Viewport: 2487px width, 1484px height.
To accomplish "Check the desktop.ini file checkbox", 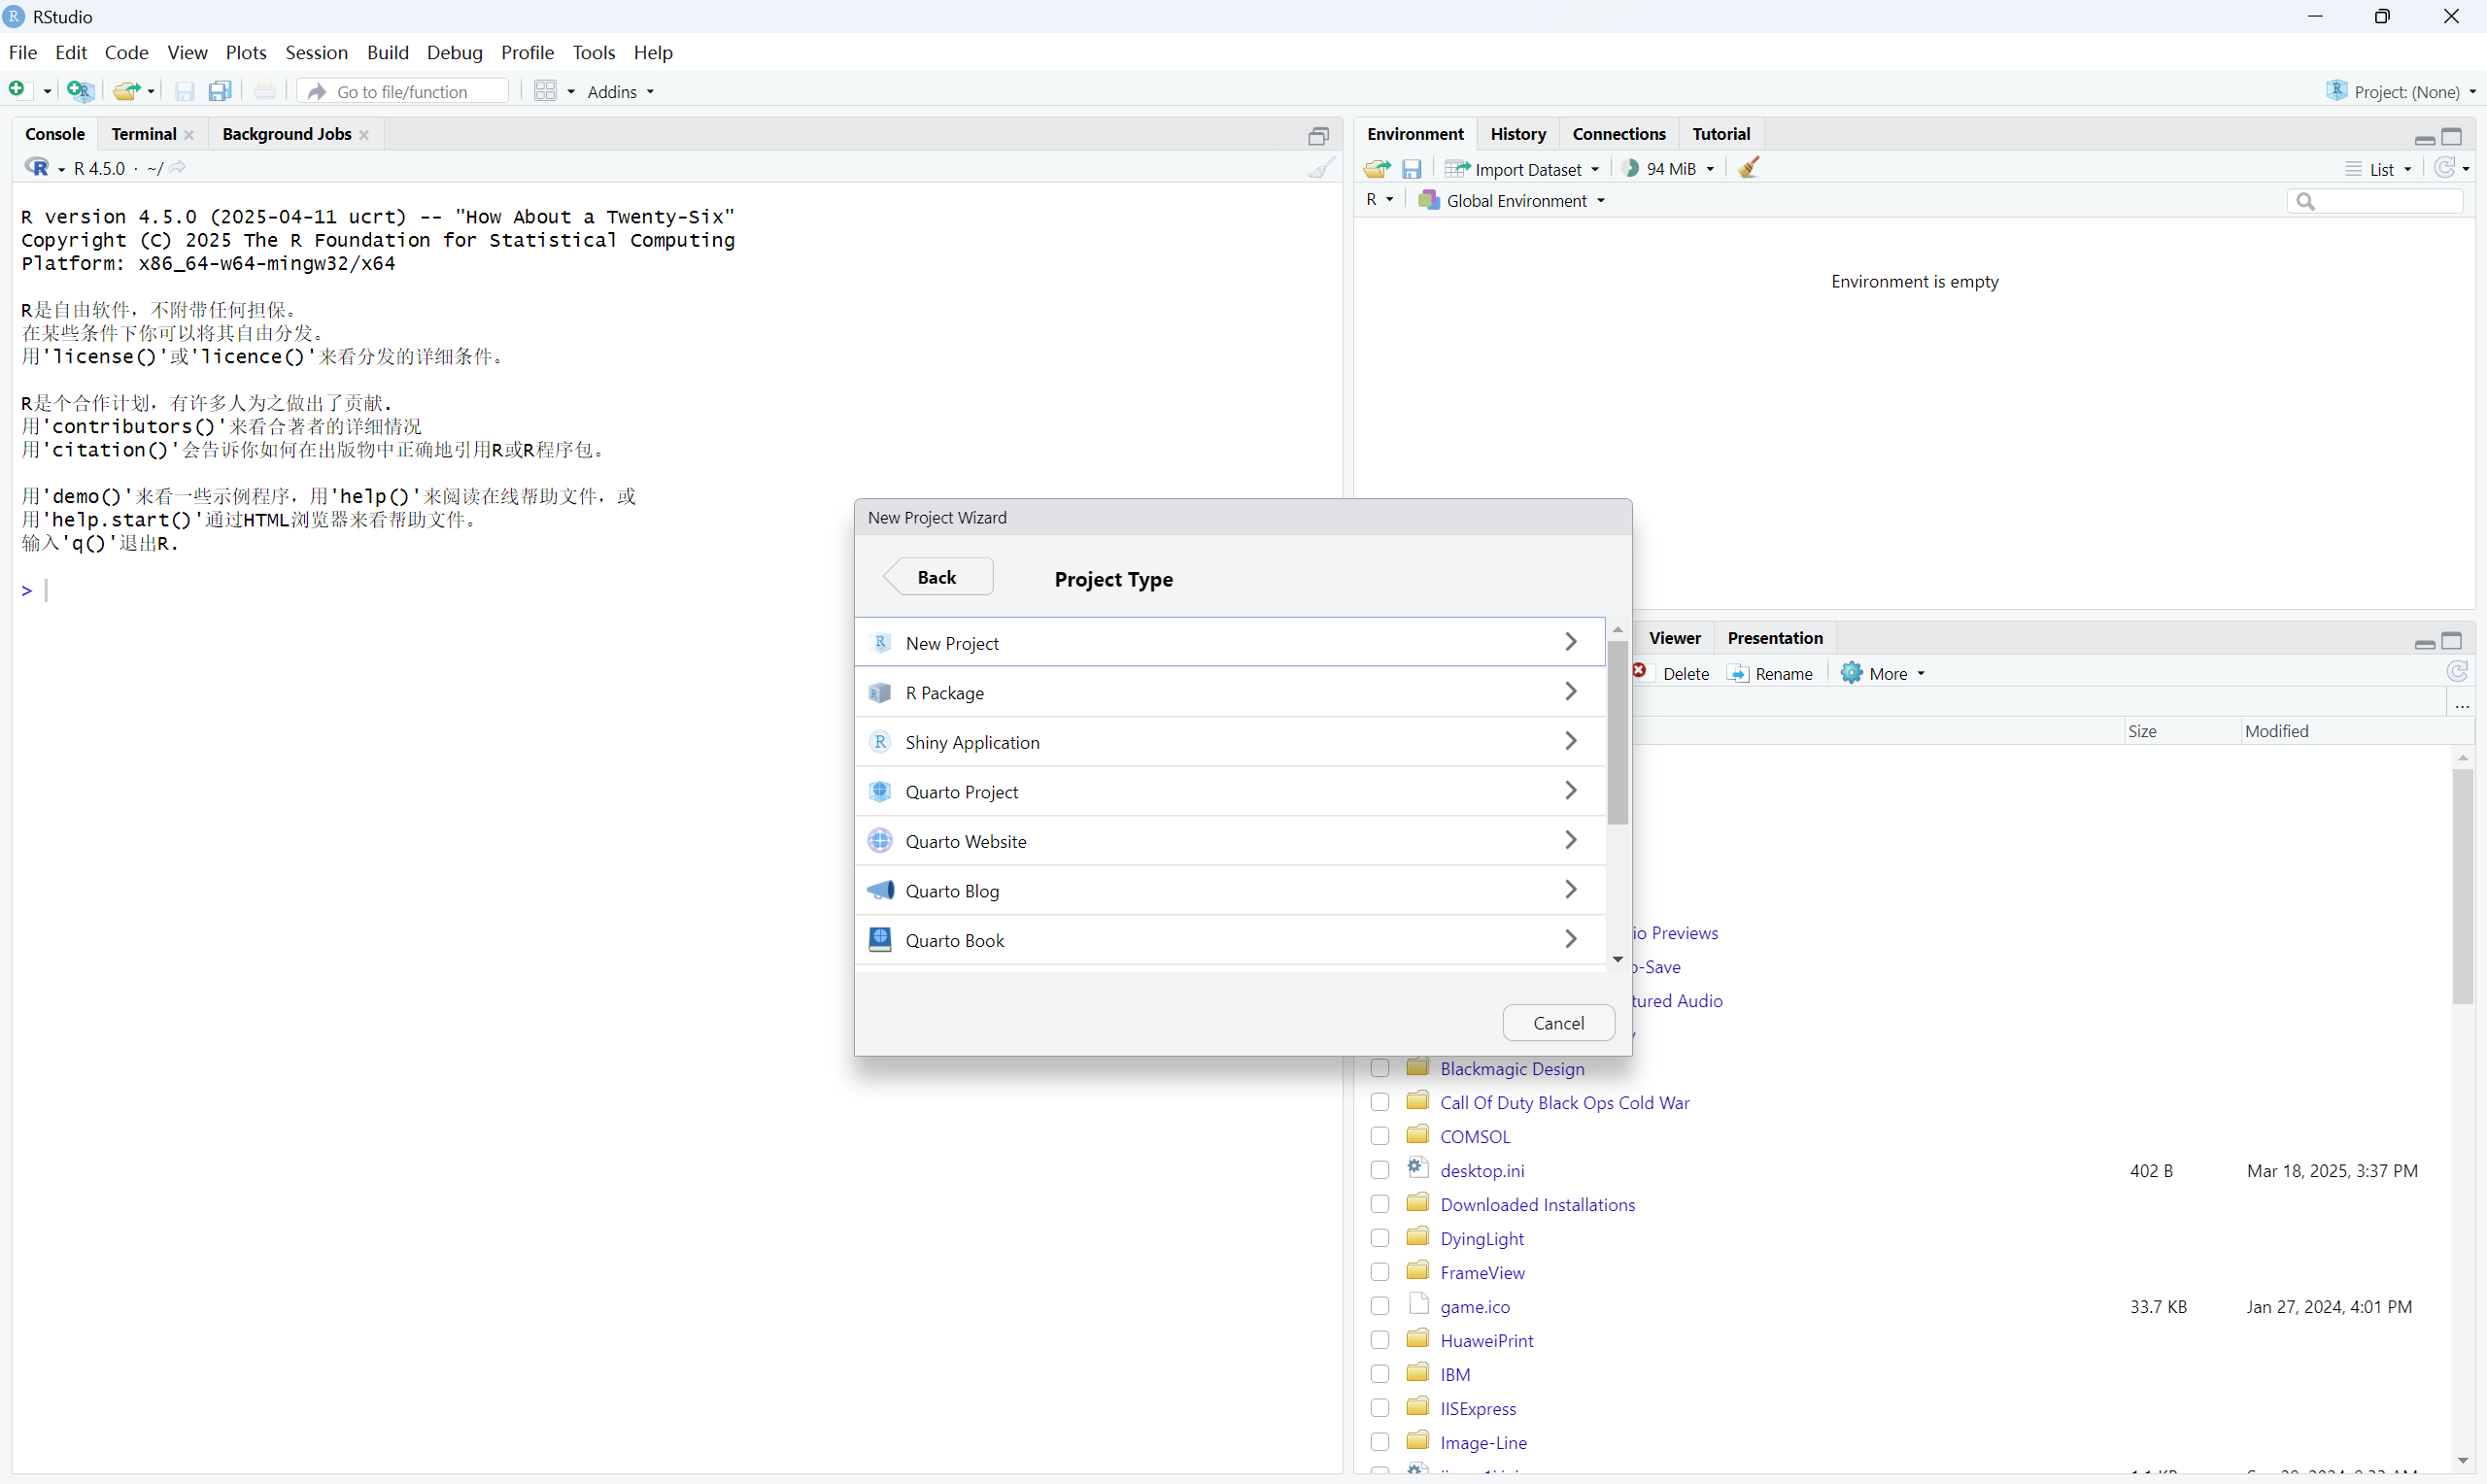I will pyautogui.click(x=1380, y=1170).
